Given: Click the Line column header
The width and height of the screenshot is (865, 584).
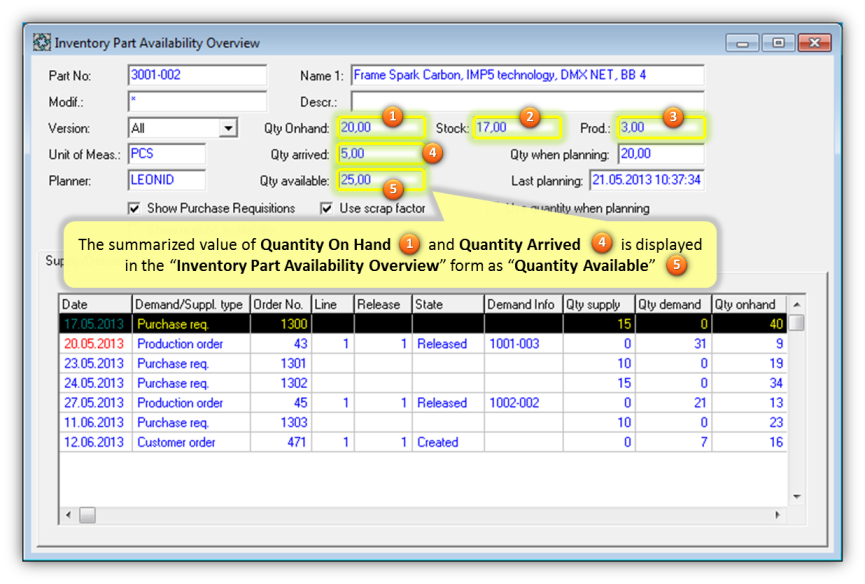Looking at the screenshot, I should click(x=333, y=304).
